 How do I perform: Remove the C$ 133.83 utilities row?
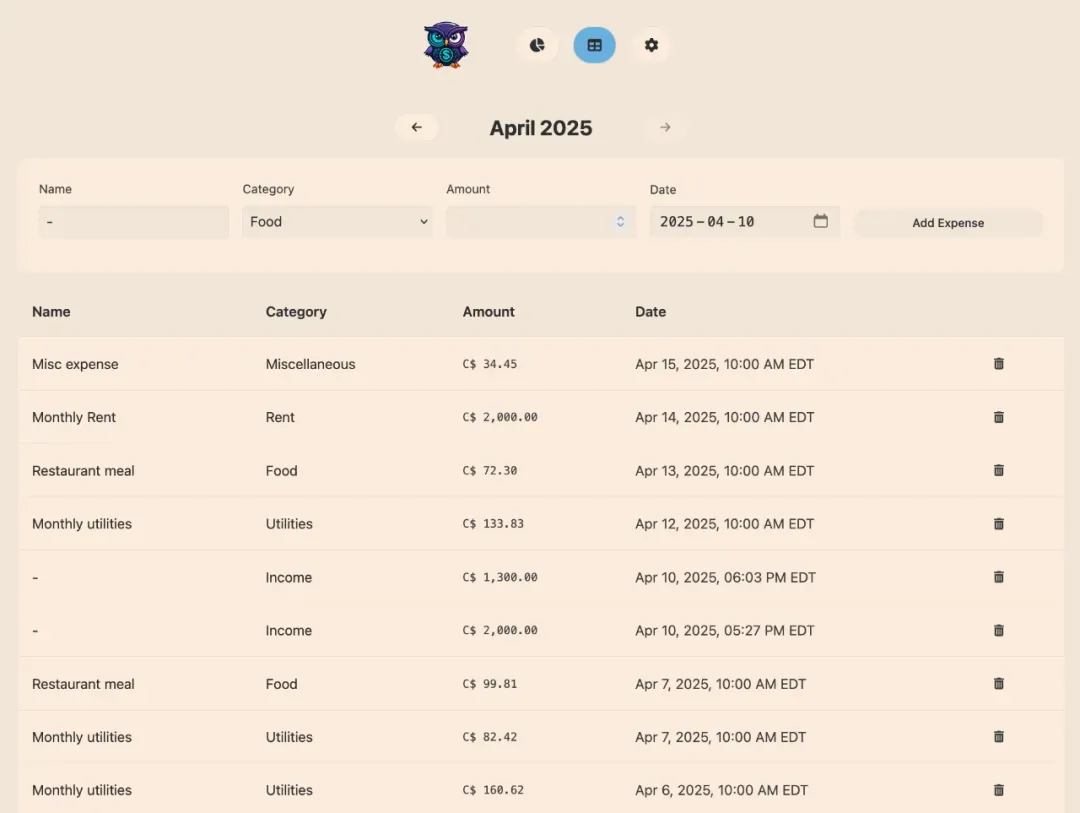click(998, 523)
